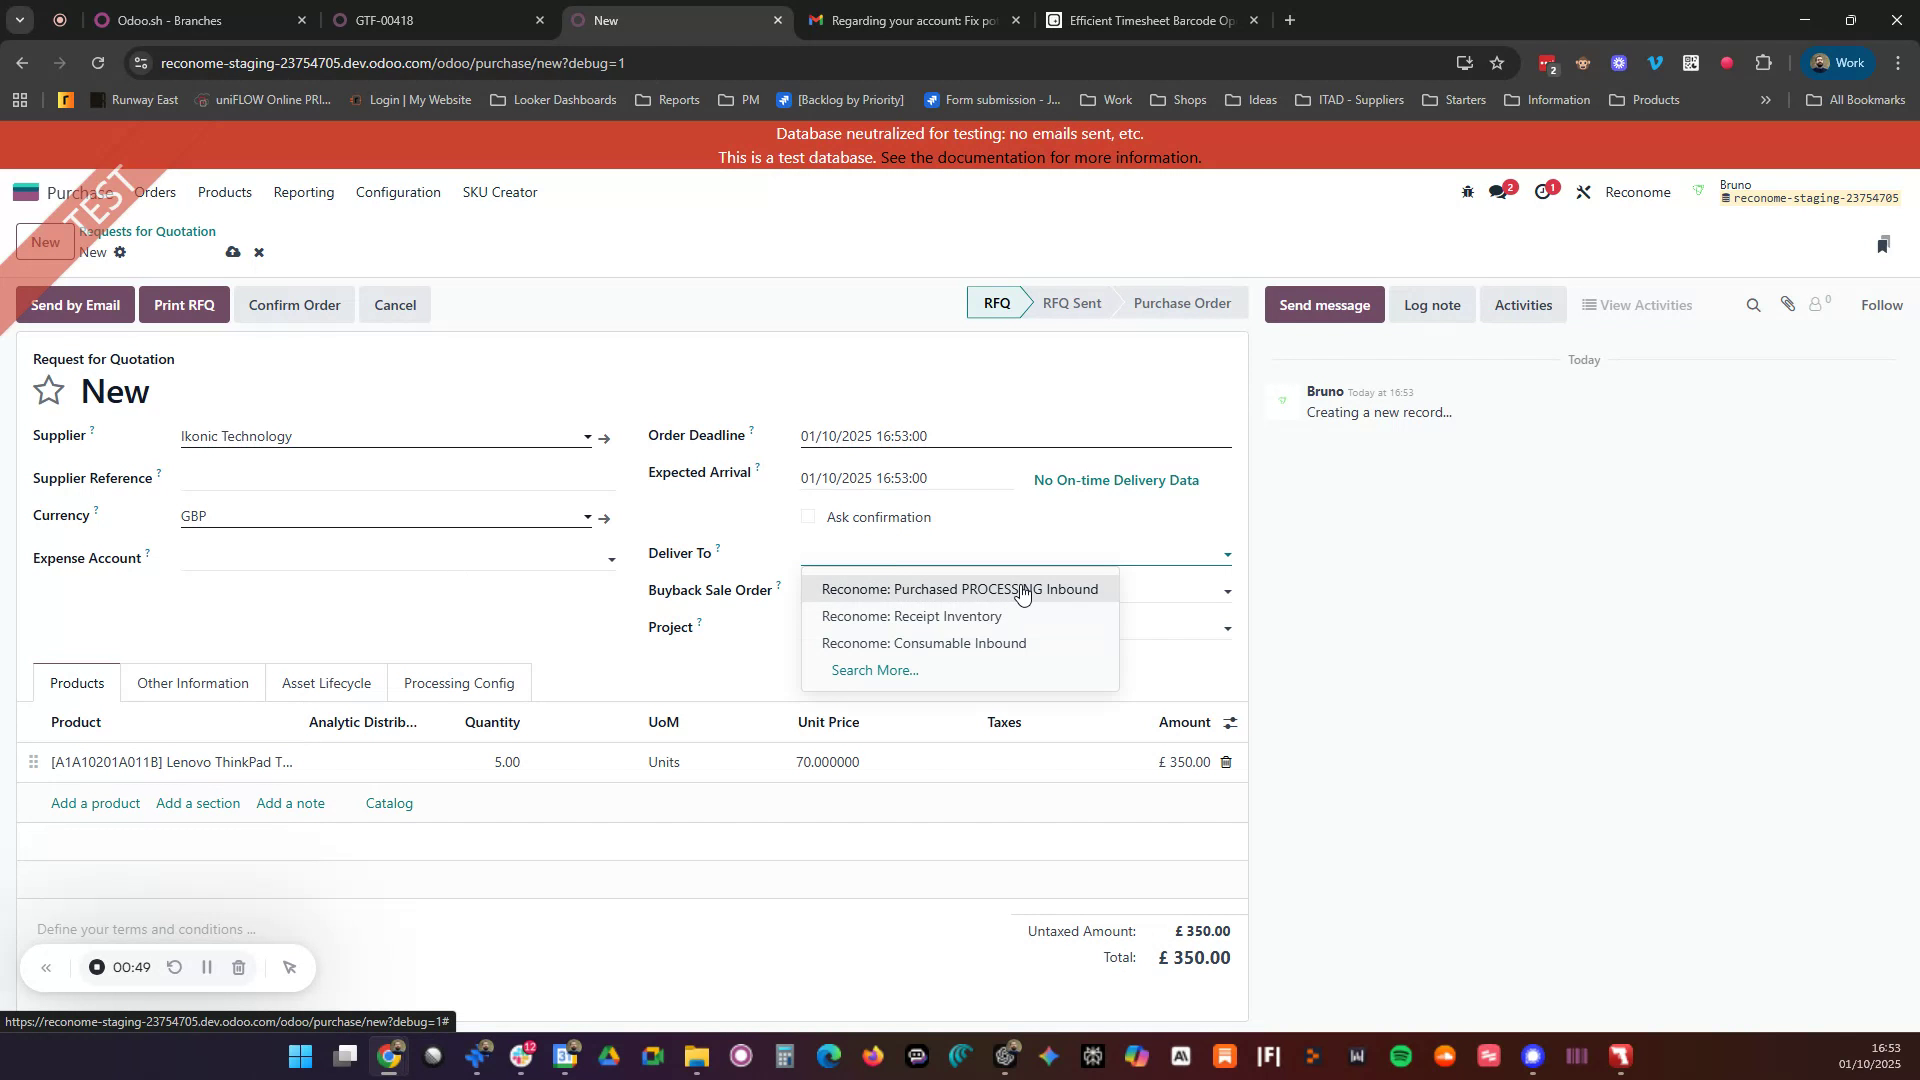Open the Discuss conversations icon with 2 notifications
The height and width of the screenshot is (1080, 1920).
coord(1499,191)
